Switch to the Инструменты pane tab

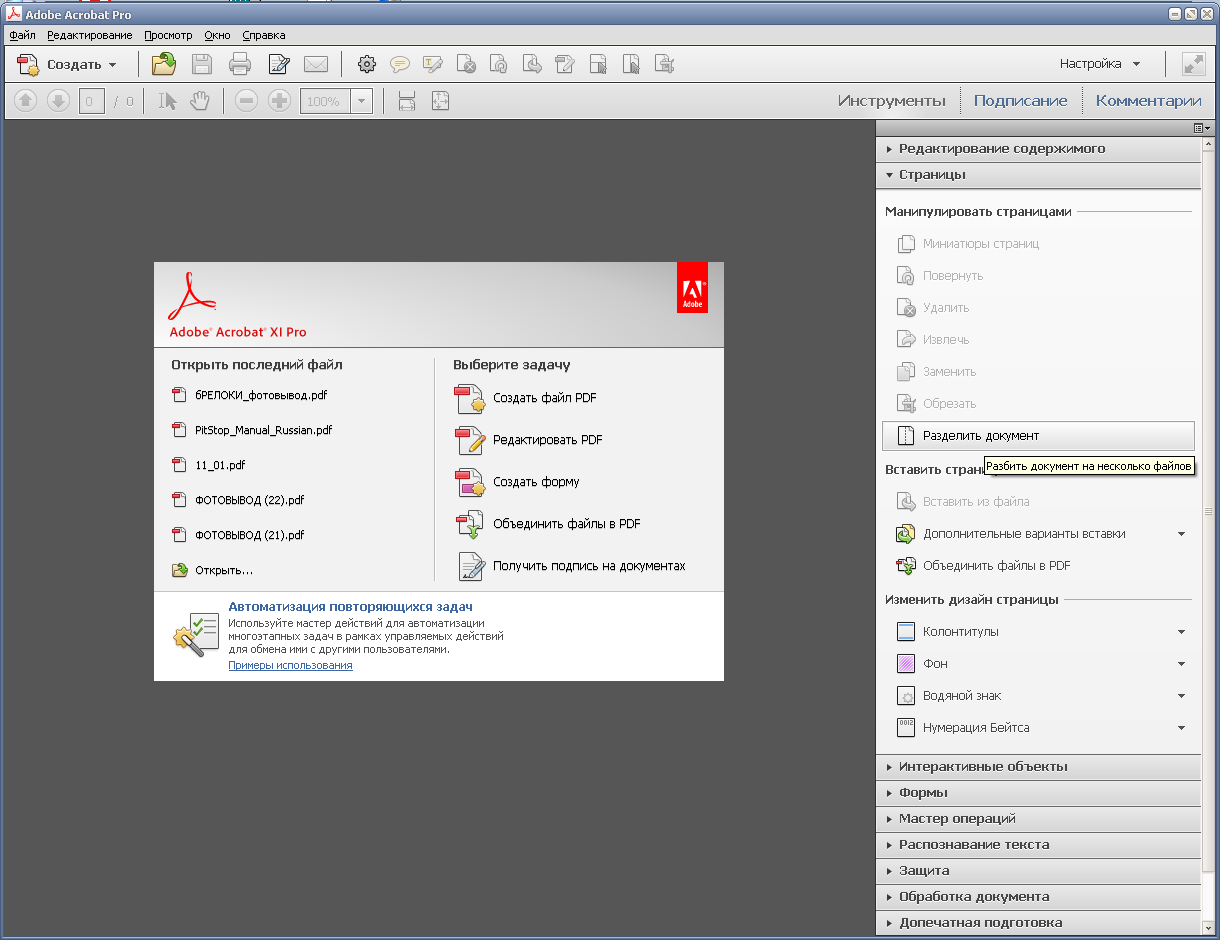(x=891, y=101)
